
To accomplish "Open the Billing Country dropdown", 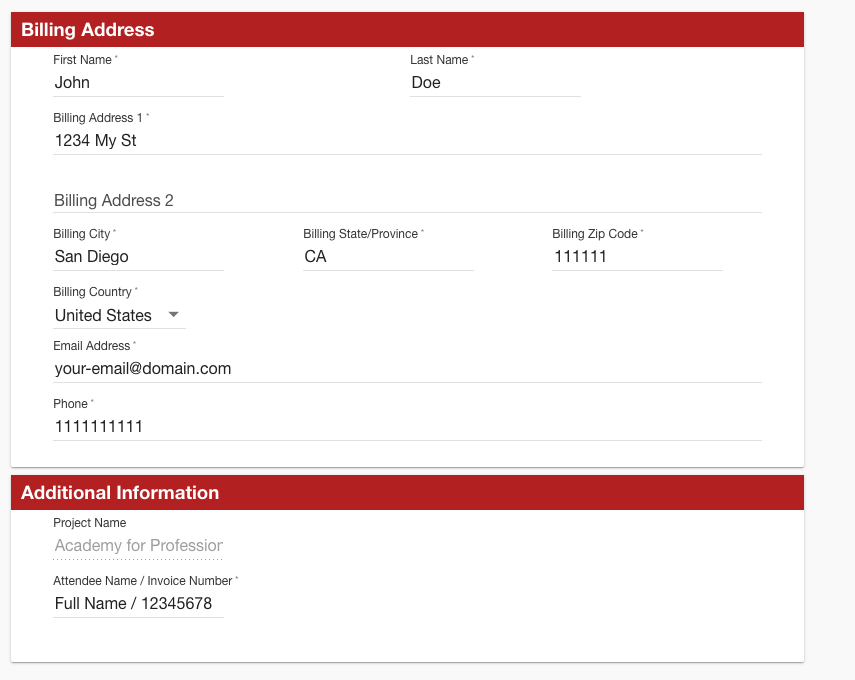I will tap(119, 315).
